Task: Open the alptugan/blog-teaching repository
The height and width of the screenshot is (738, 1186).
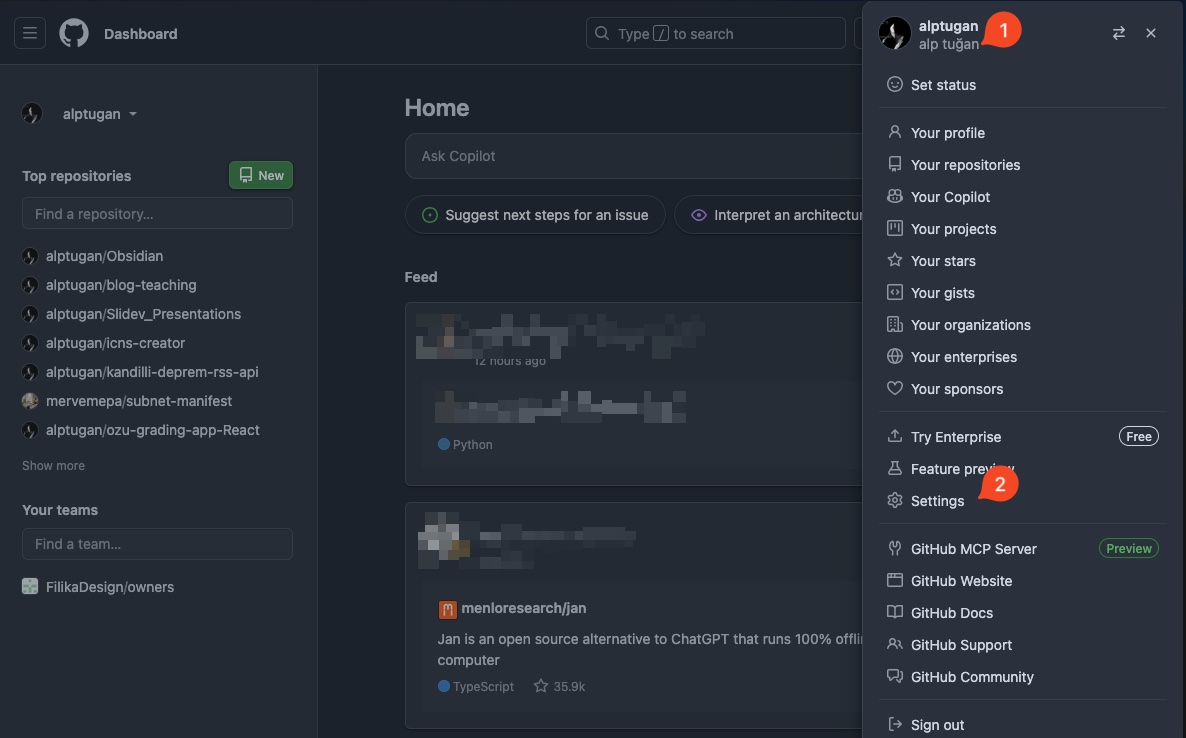Action: 121,284
